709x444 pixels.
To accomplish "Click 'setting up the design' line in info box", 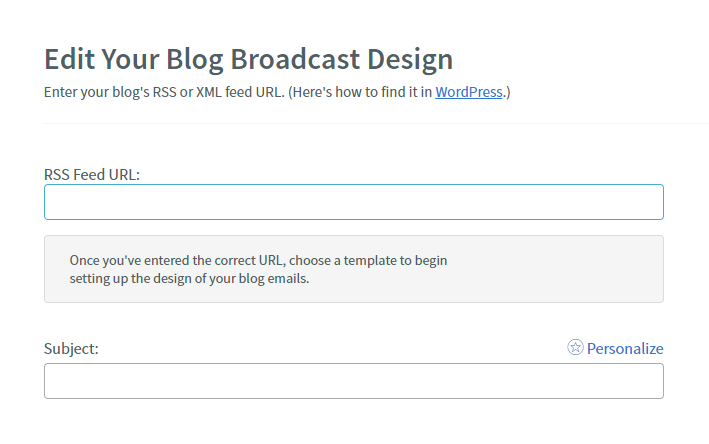I will [189, 279].
